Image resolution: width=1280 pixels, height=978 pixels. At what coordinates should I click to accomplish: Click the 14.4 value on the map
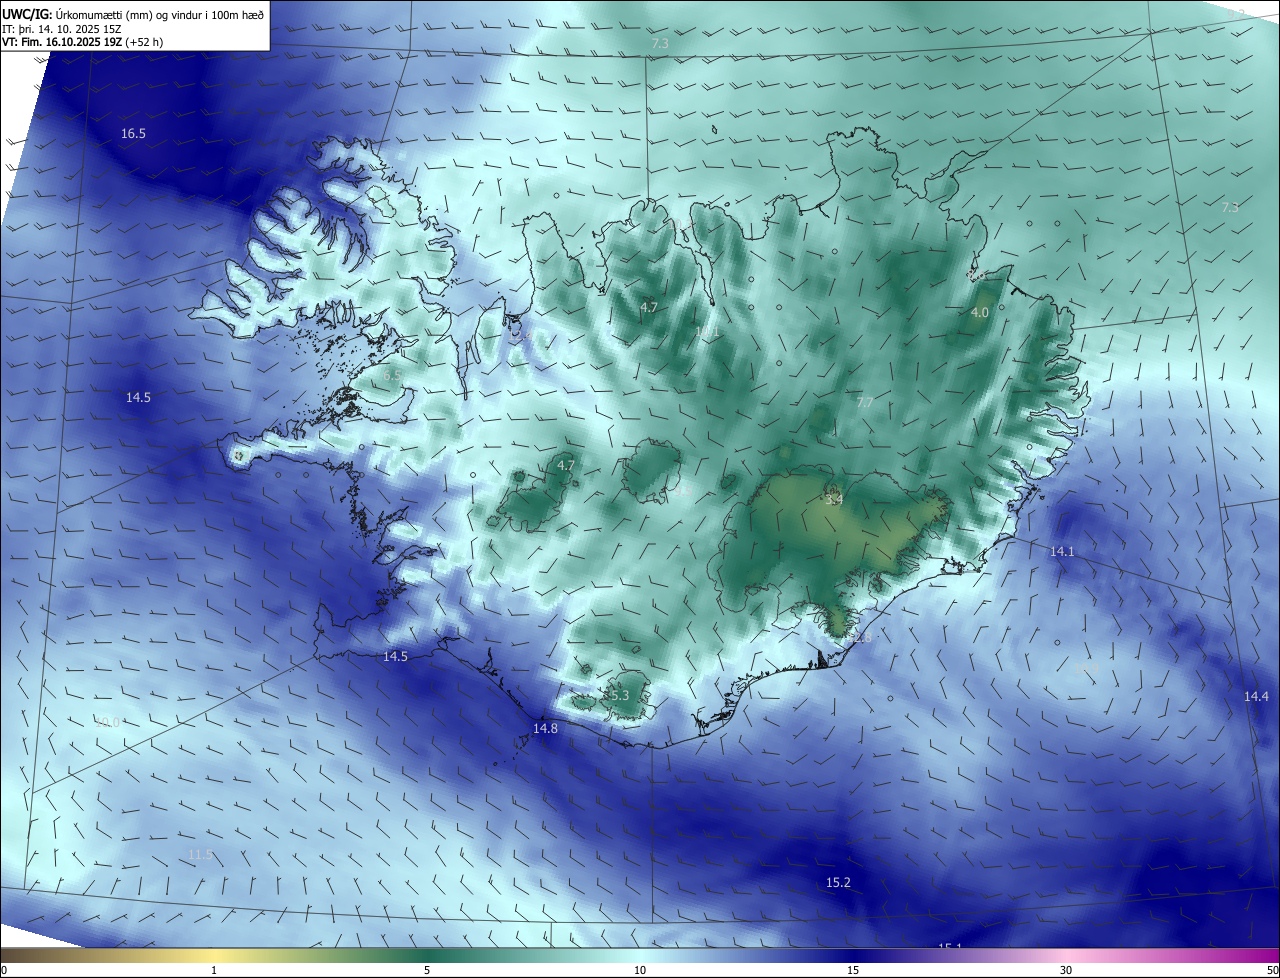(x=1256, y=697)
